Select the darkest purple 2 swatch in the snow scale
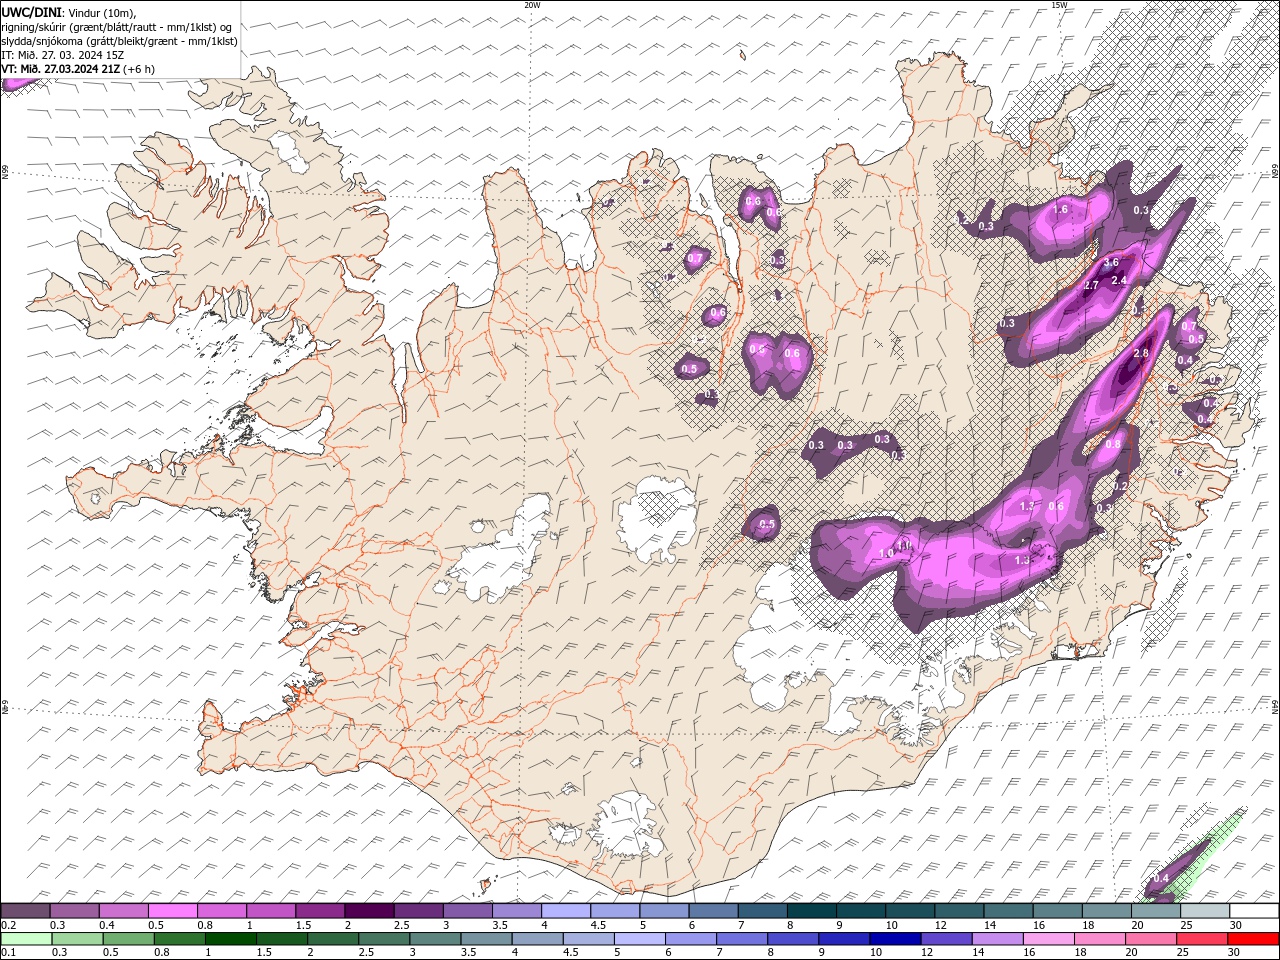The width and height of the screenshot is (1280, 960). tap(369, 911)
